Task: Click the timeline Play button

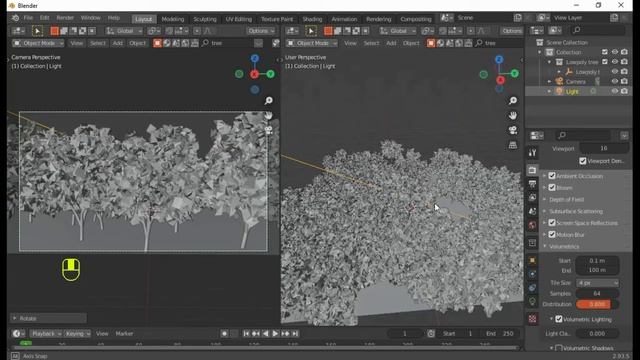Action: tap(275, 333)
